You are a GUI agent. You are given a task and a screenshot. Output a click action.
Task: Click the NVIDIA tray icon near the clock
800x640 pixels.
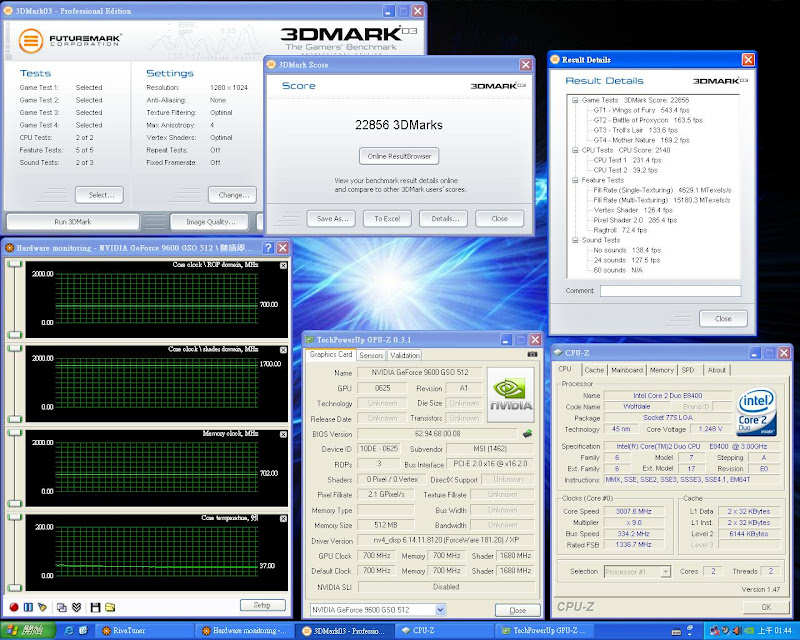pos(749,631)
